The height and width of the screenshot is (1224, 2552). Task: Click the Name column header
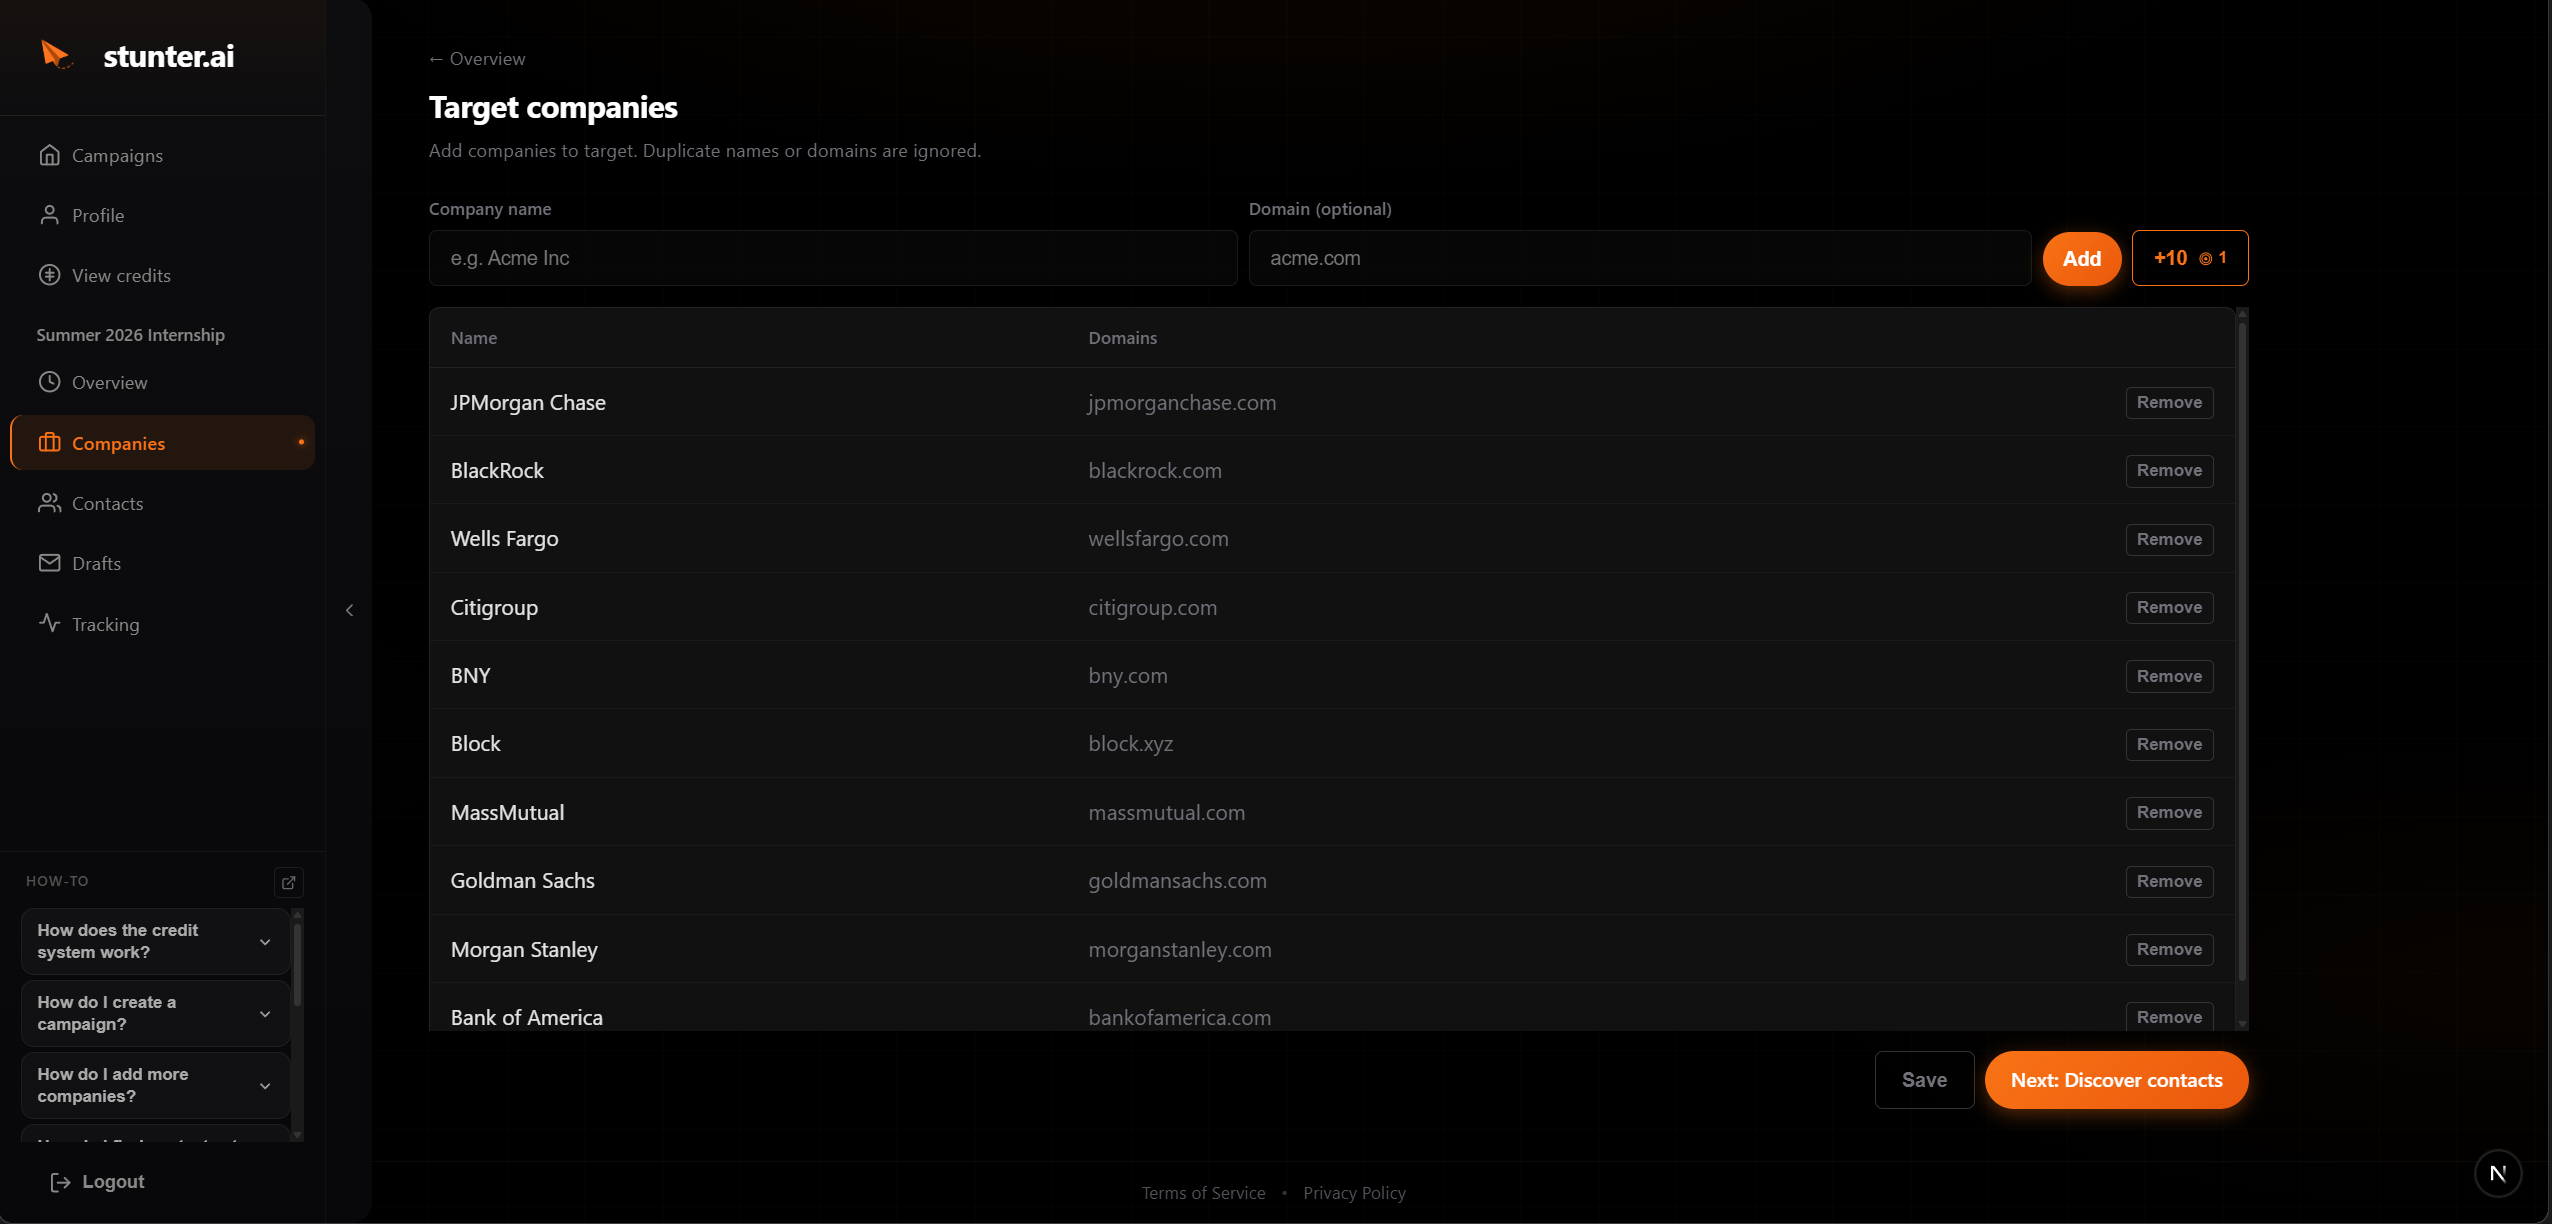[474, 338]
